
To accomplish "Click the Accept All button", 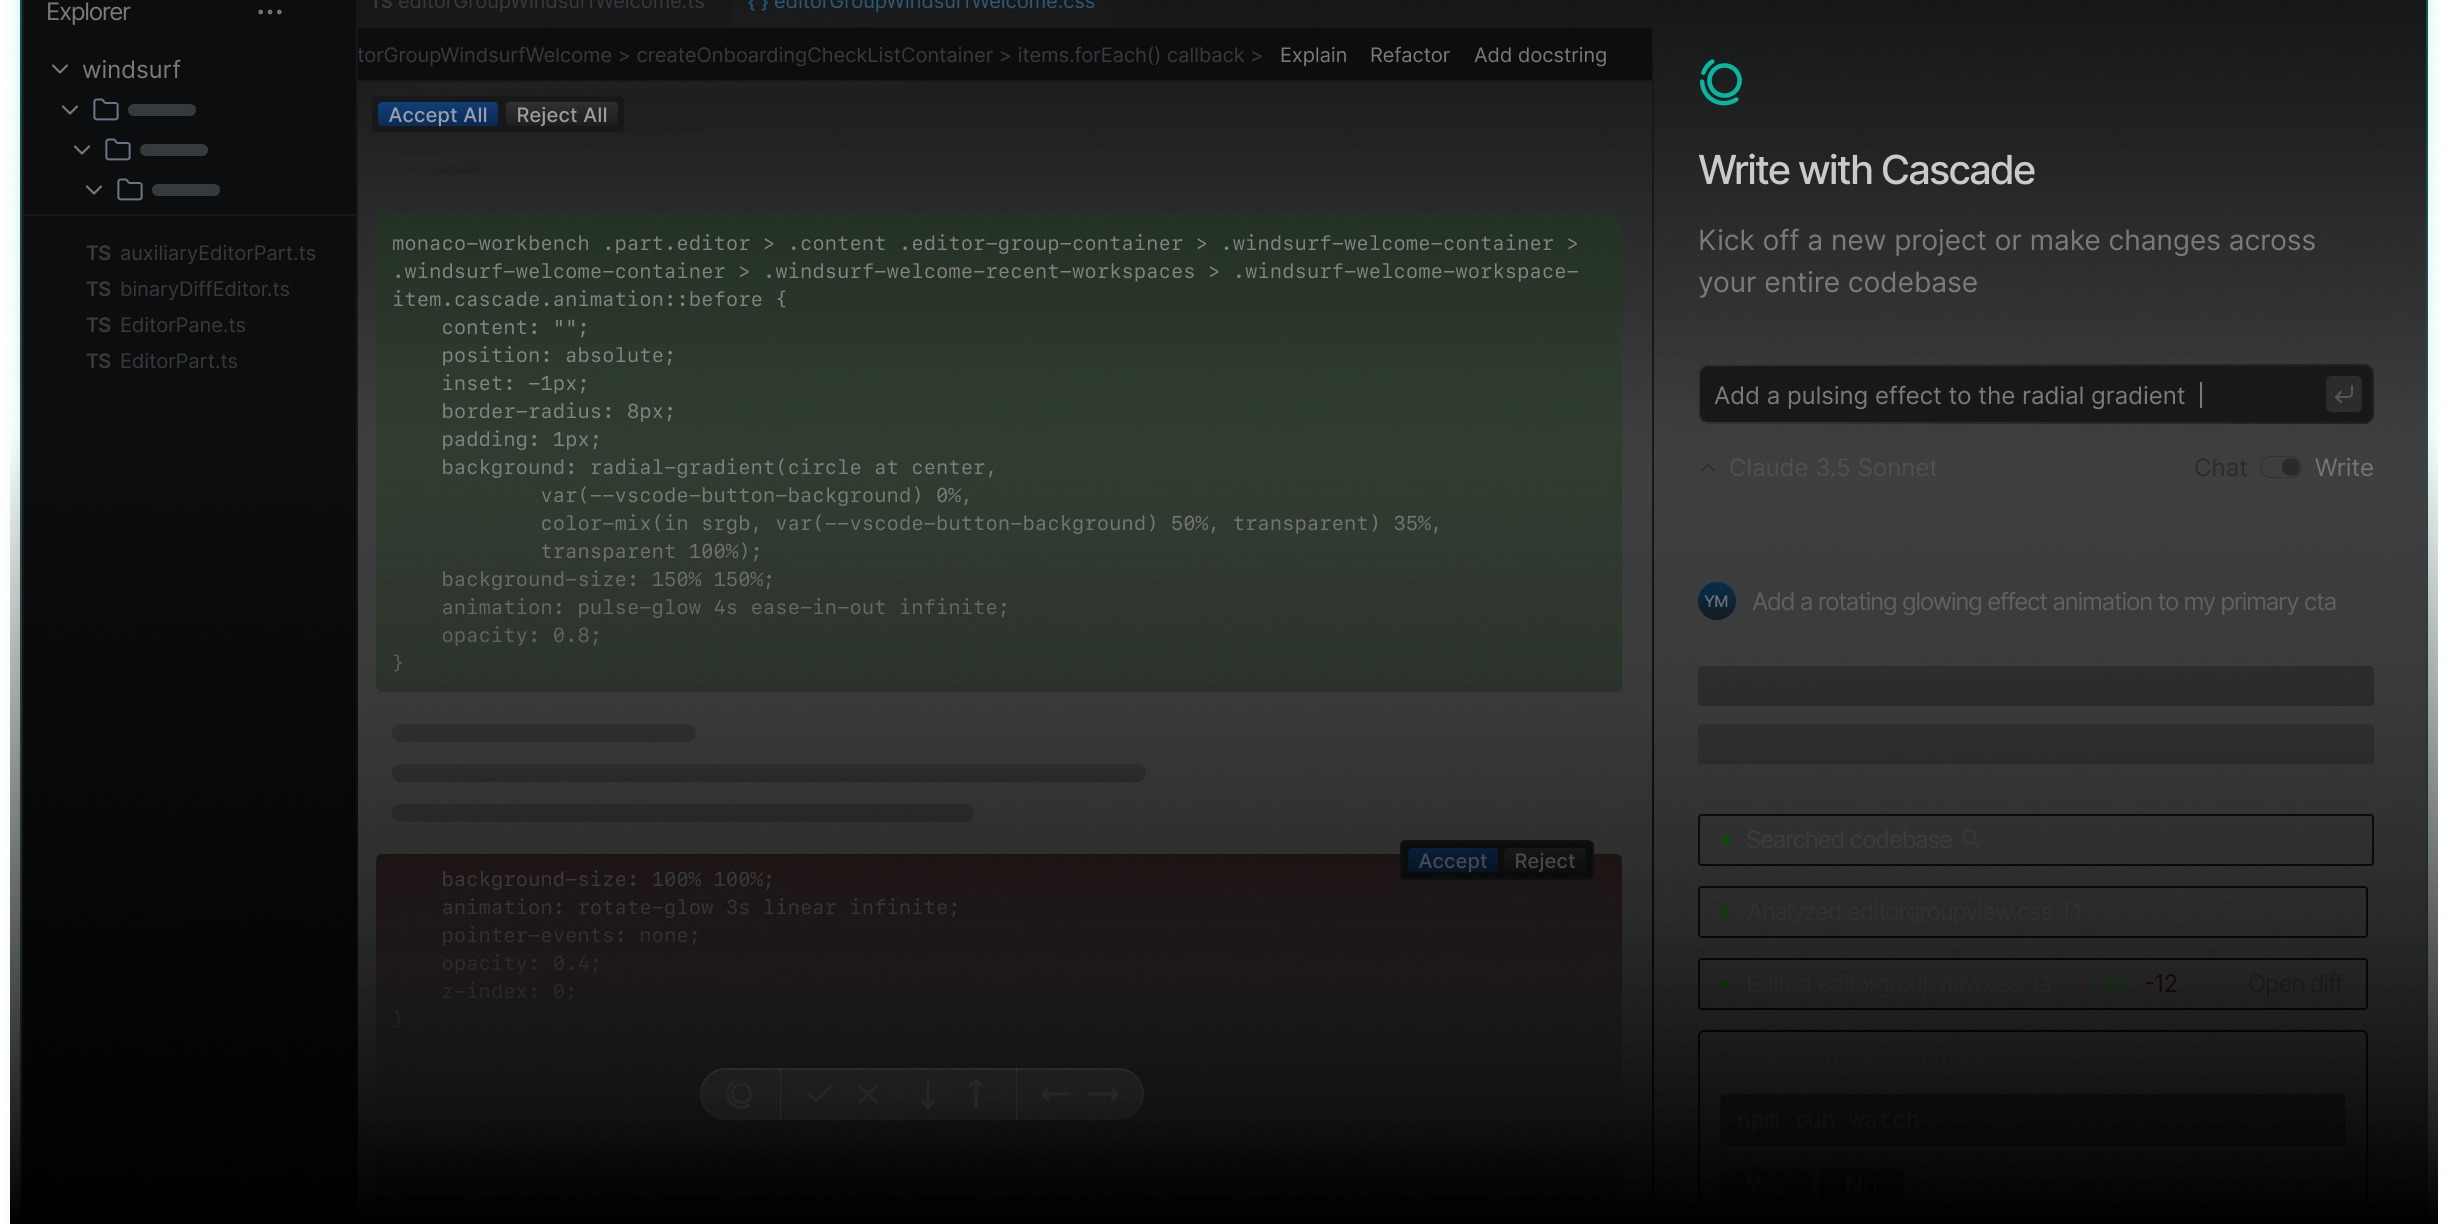I will click(x=438, y=115).
